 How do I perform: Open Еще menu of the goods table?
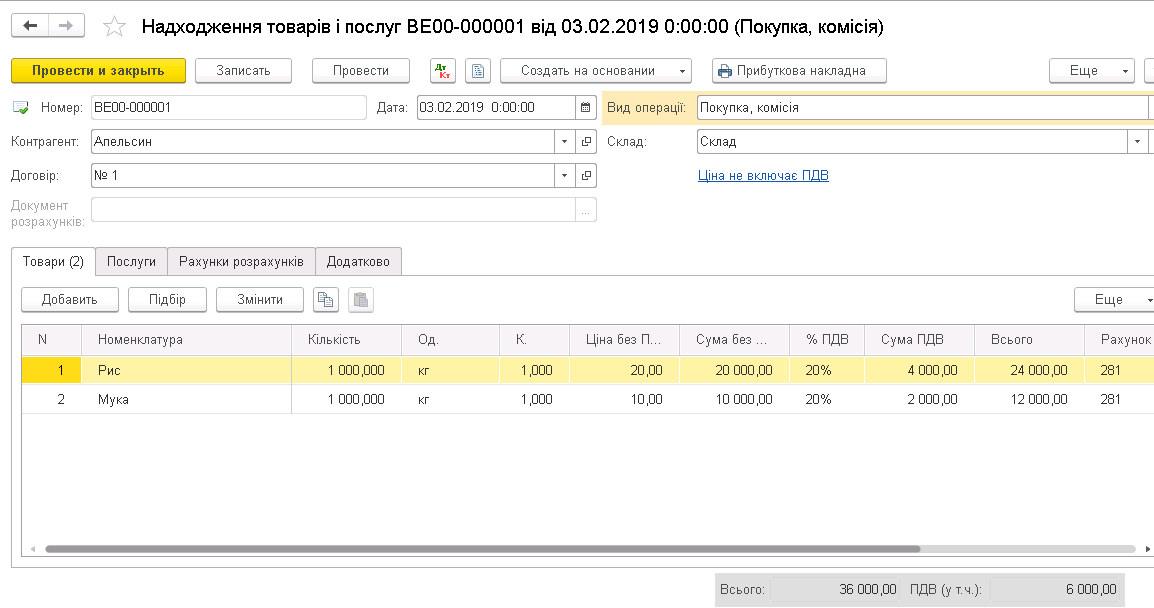pos(1114,300)
